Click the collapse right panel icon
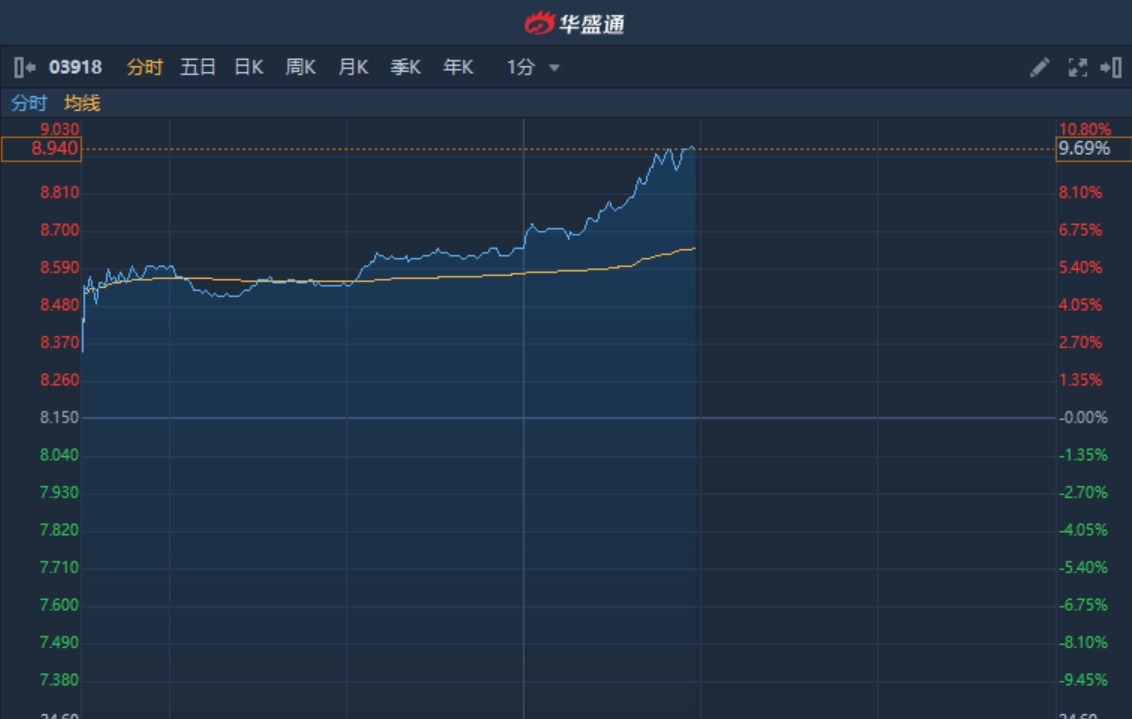Viewport: 1132px width, 719px height. (x=1110, y=68)
